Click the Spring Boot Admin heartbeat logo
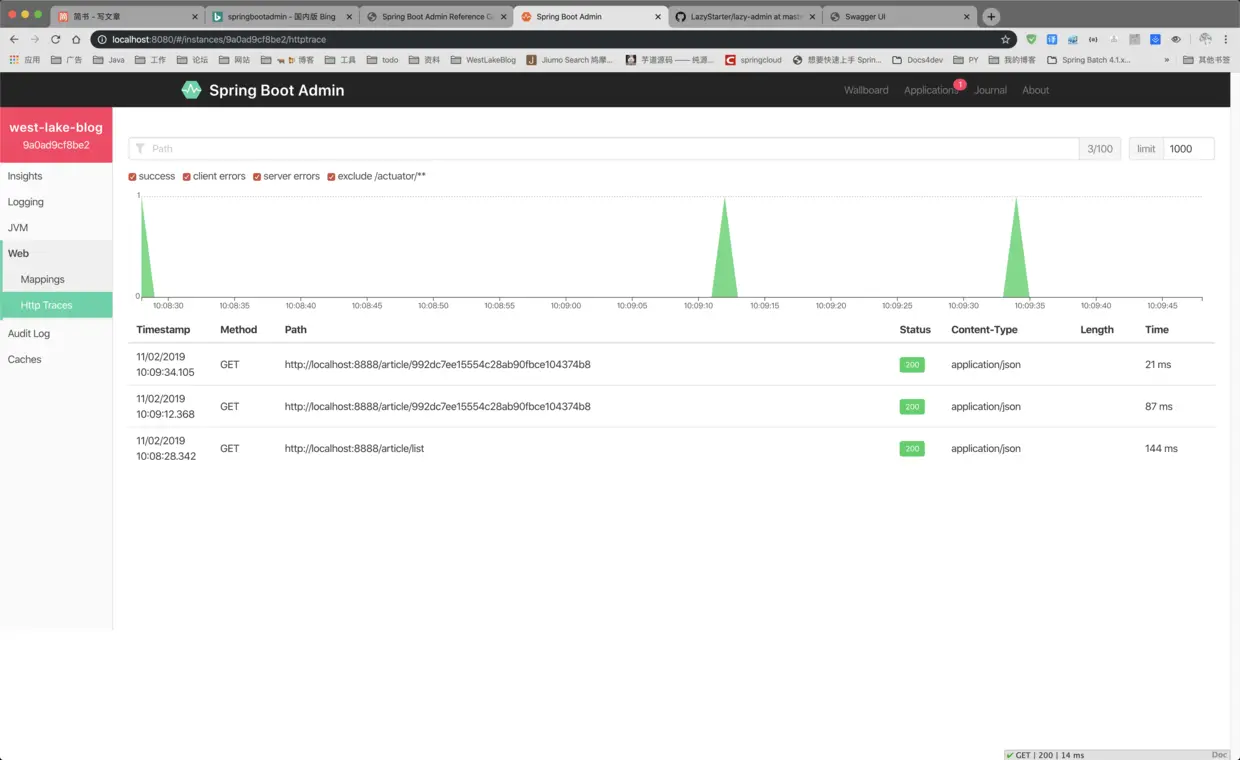1240x760 pixels. (191, 90)
